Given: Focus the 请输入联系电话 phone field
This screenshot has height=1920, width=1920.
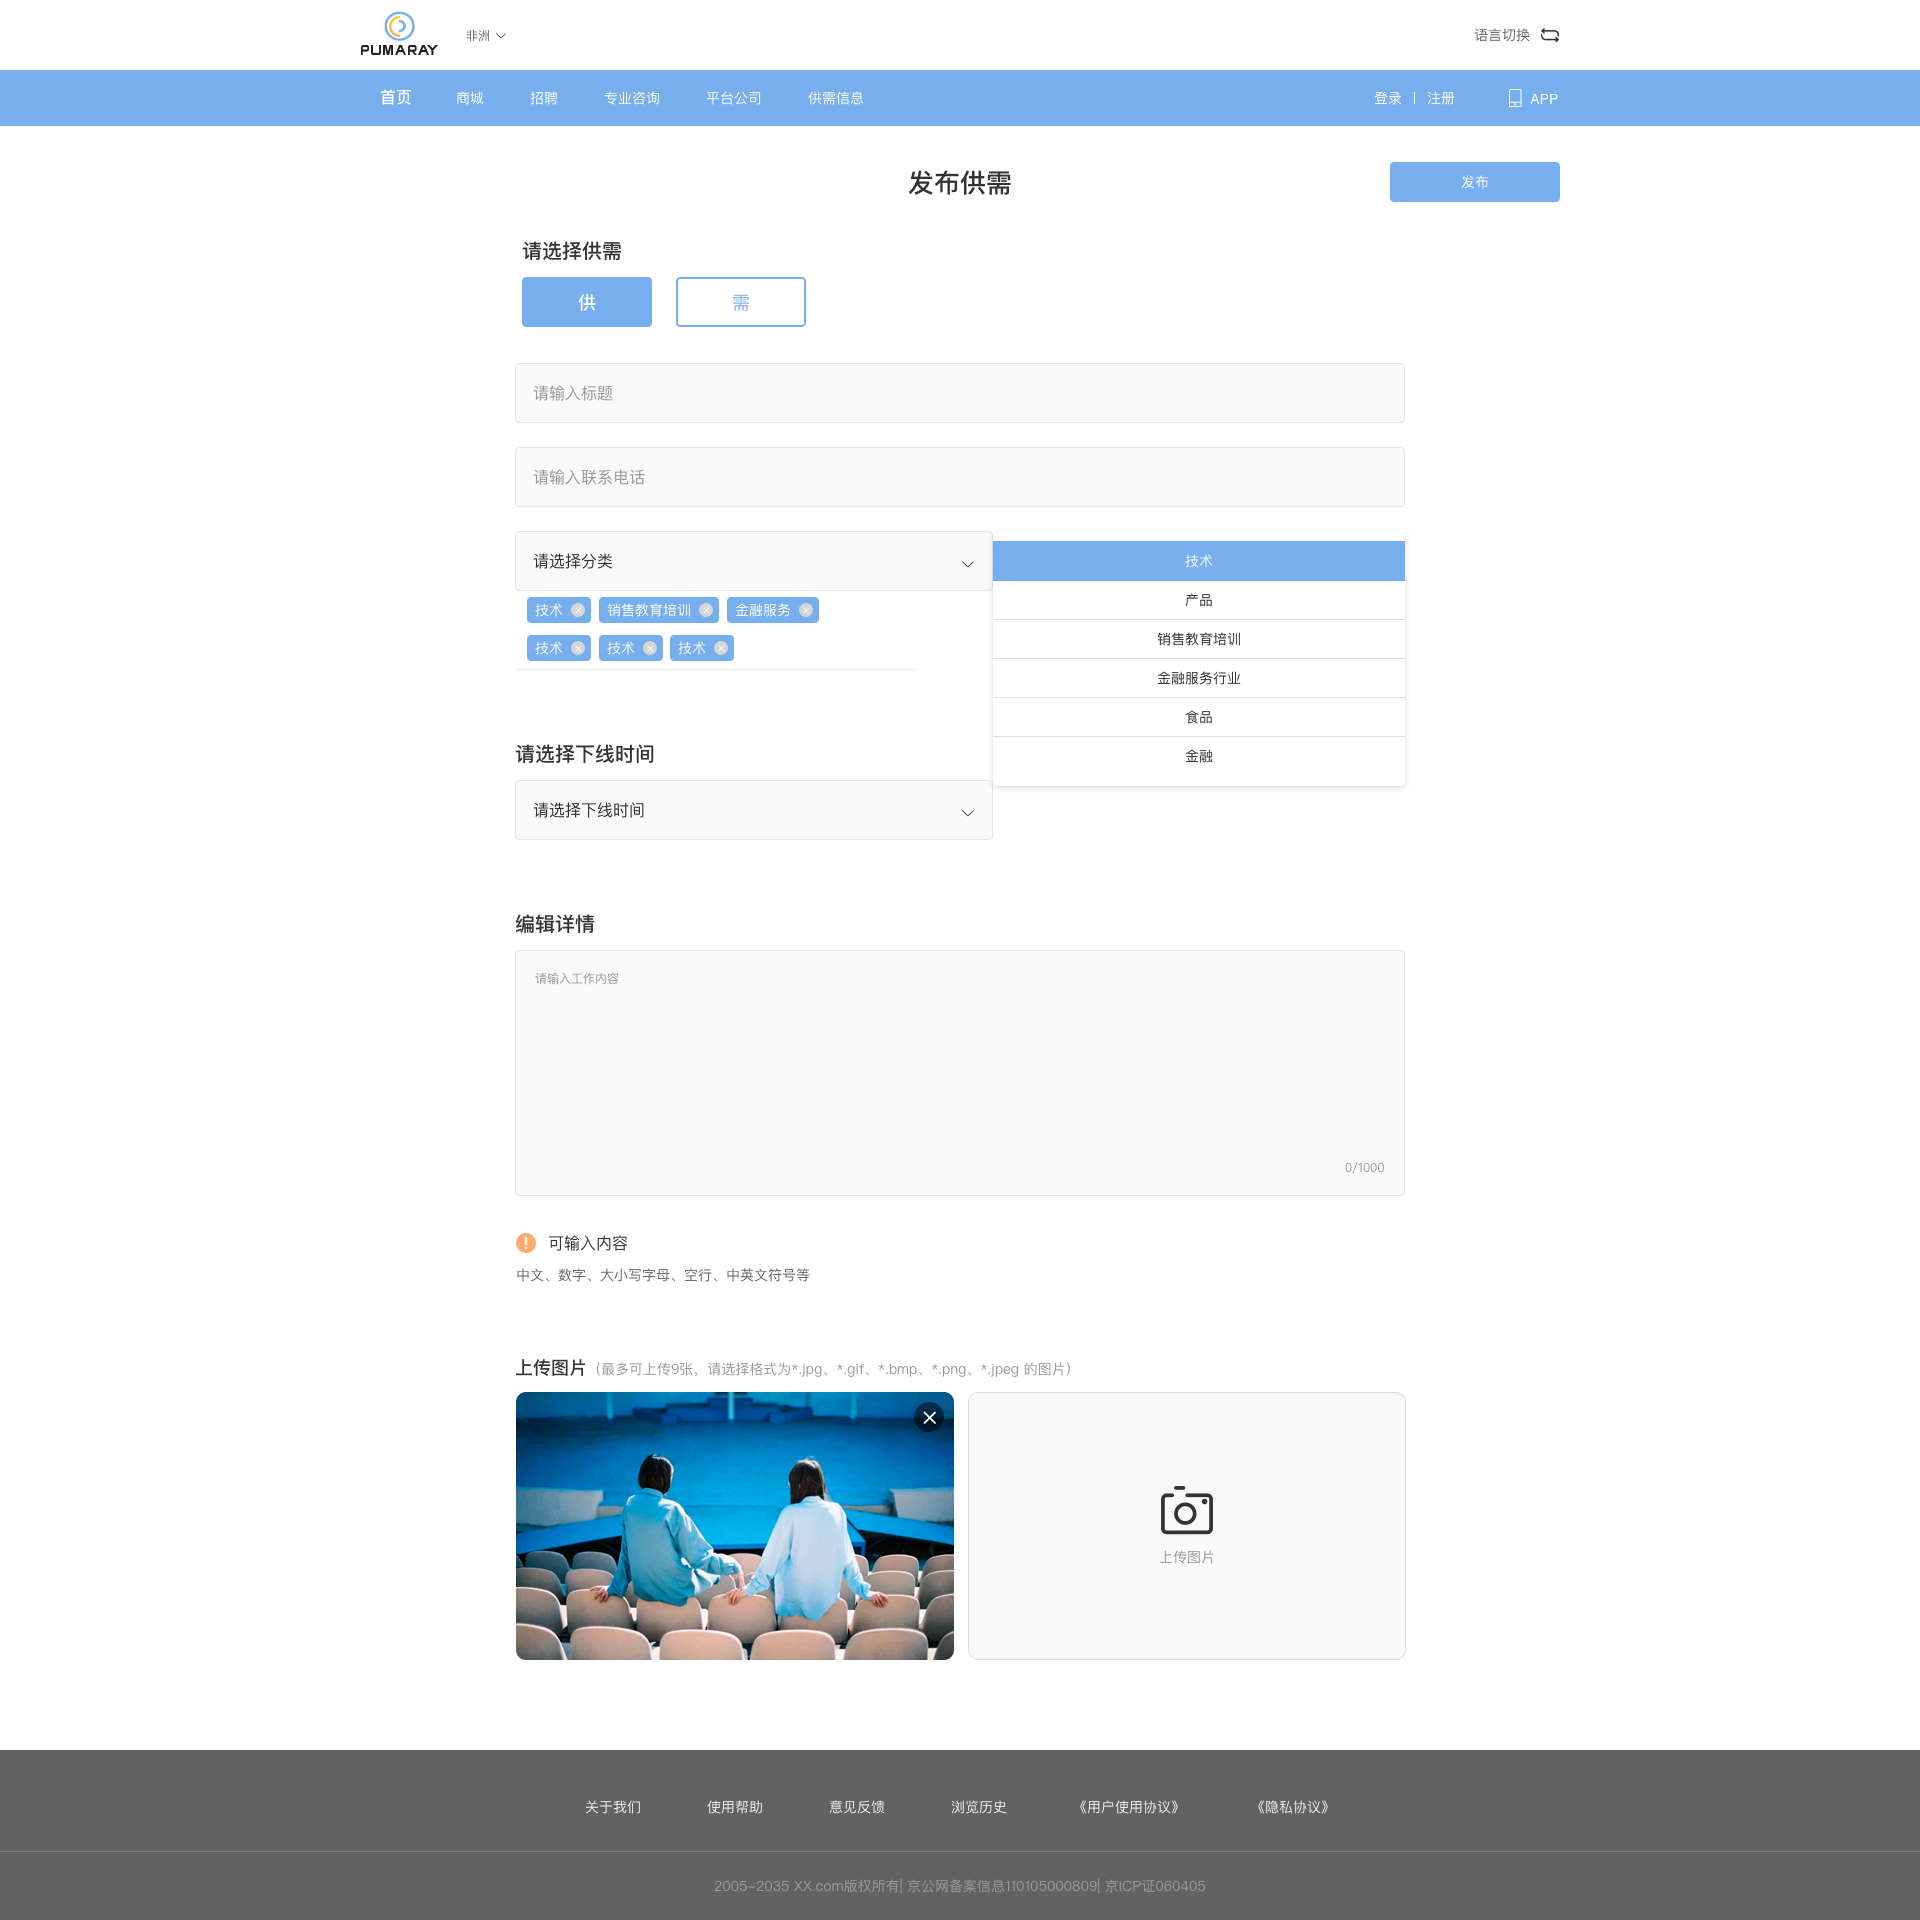Looking at the screenshot, I should click(x=960, y=477).
